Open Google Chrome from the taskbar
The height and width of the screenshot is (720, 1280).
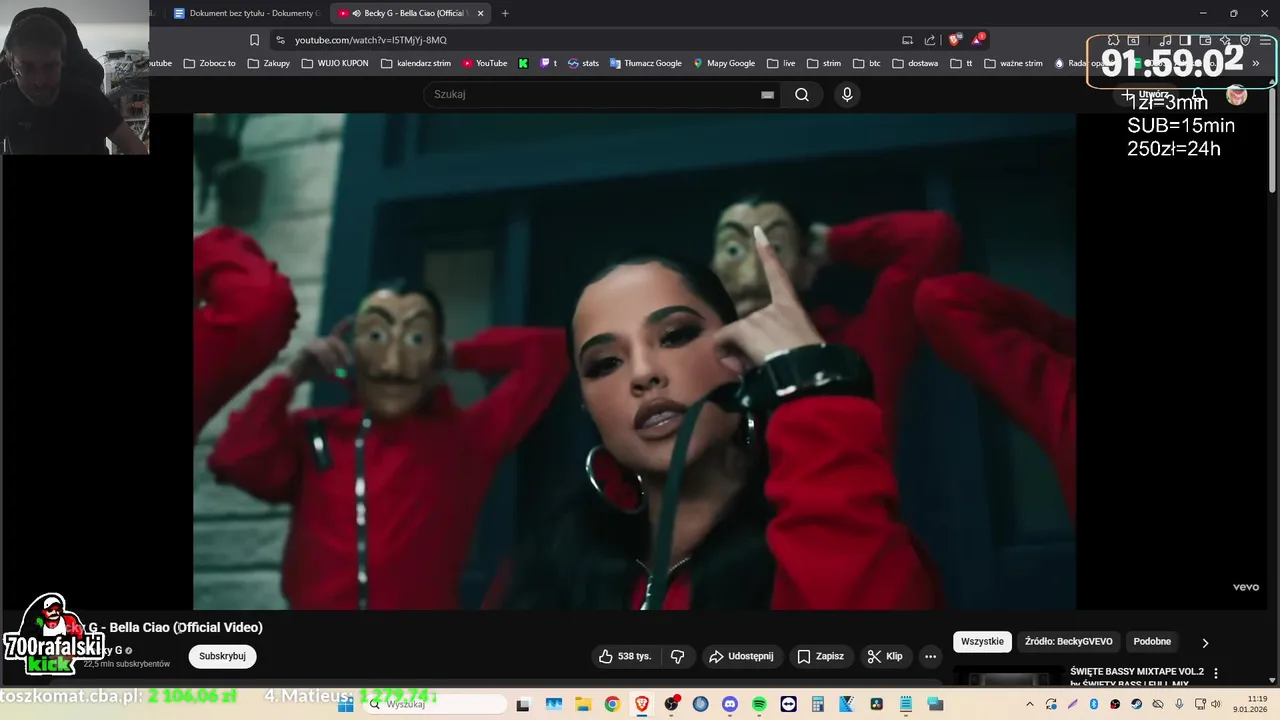(612, 704)
